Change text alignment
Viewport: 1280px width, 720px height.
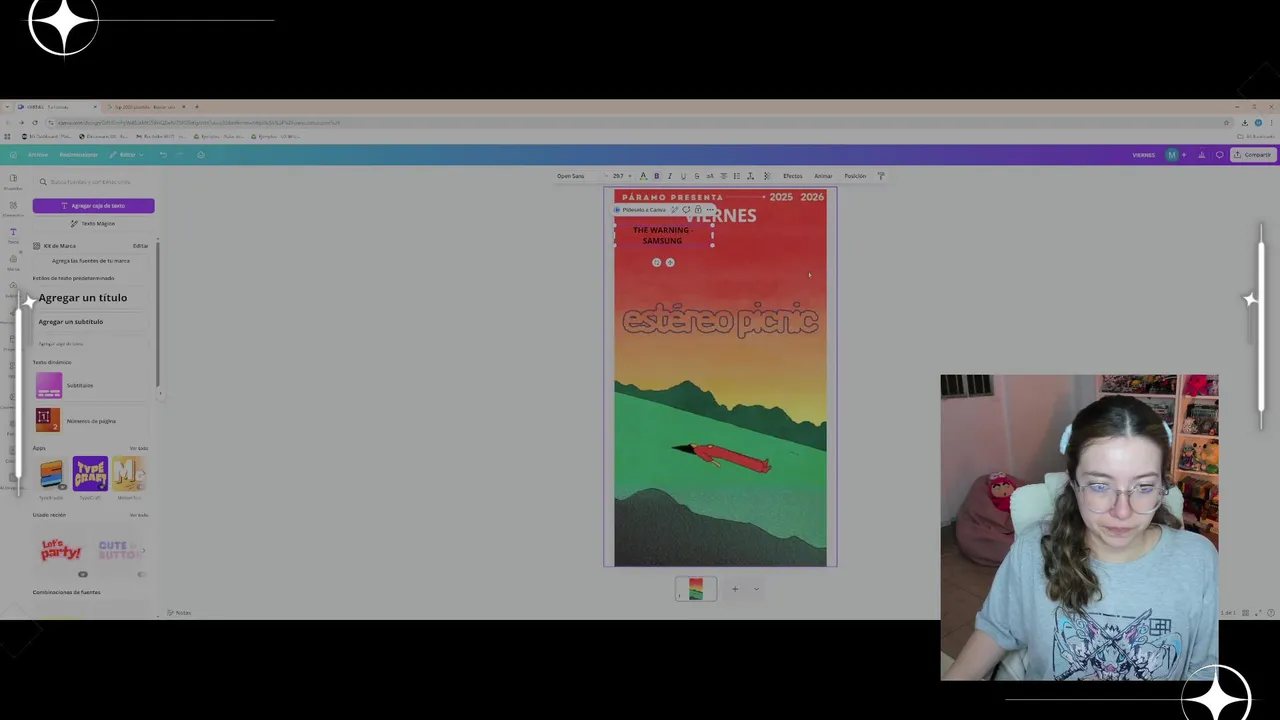point(723,176)
